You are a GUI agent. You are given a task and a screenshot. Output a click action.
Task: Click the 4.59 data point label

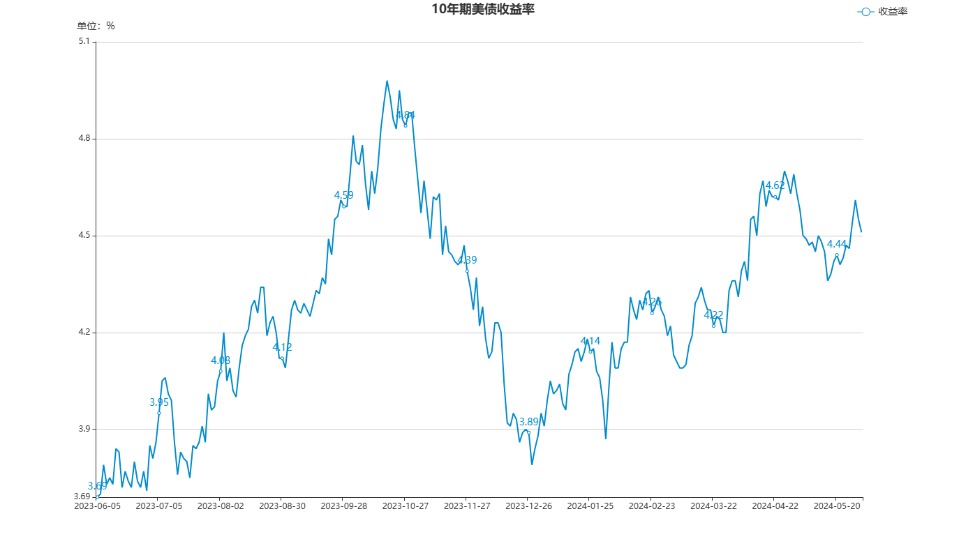[343, 195]
